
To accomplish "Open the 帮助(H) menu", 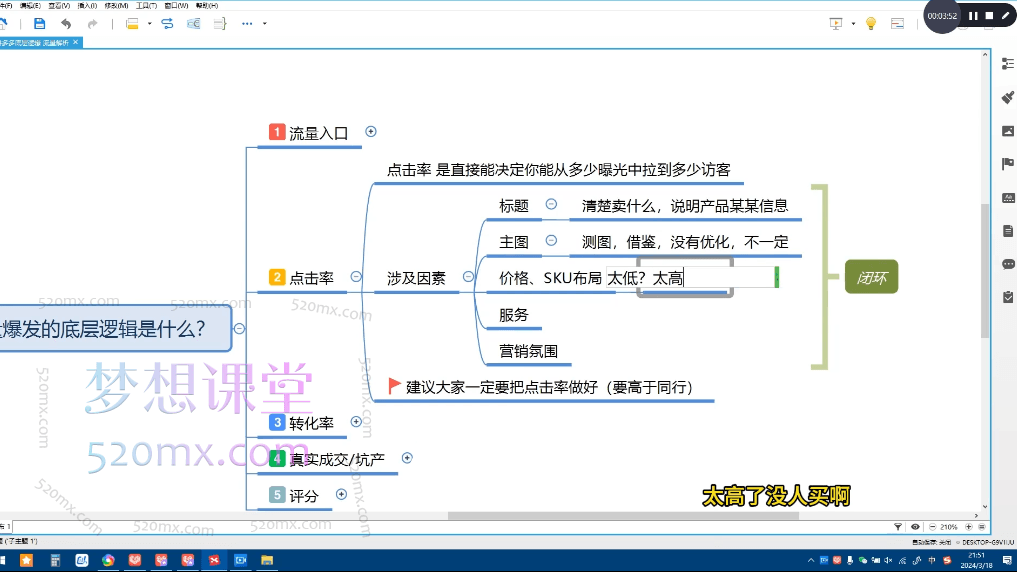I will 207,5.
